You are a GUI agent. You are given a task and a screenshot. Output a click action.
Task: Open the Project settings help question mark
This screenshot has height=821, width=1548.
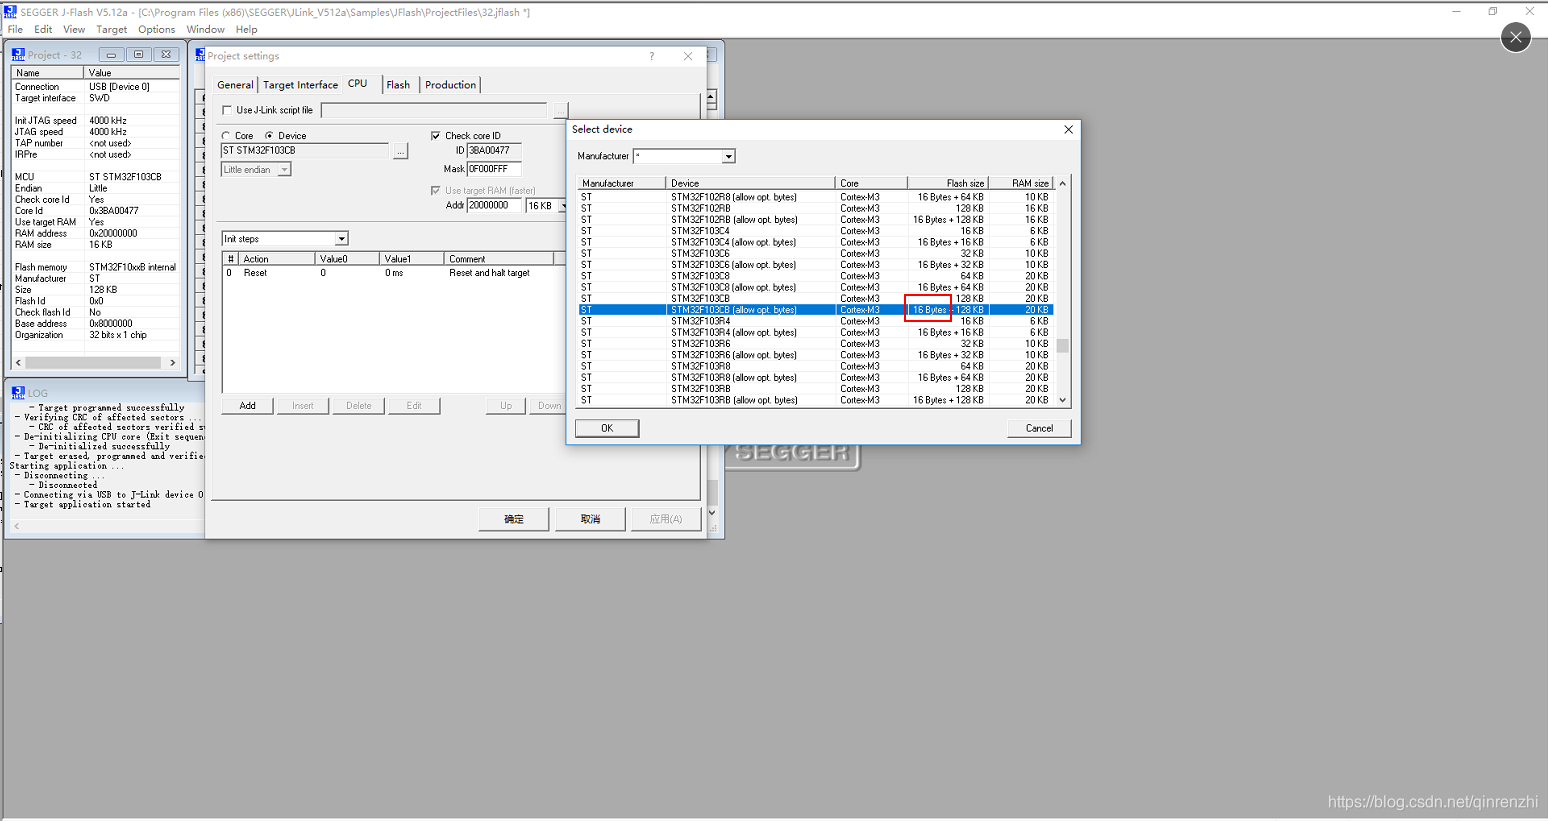(x=652, y=56)
